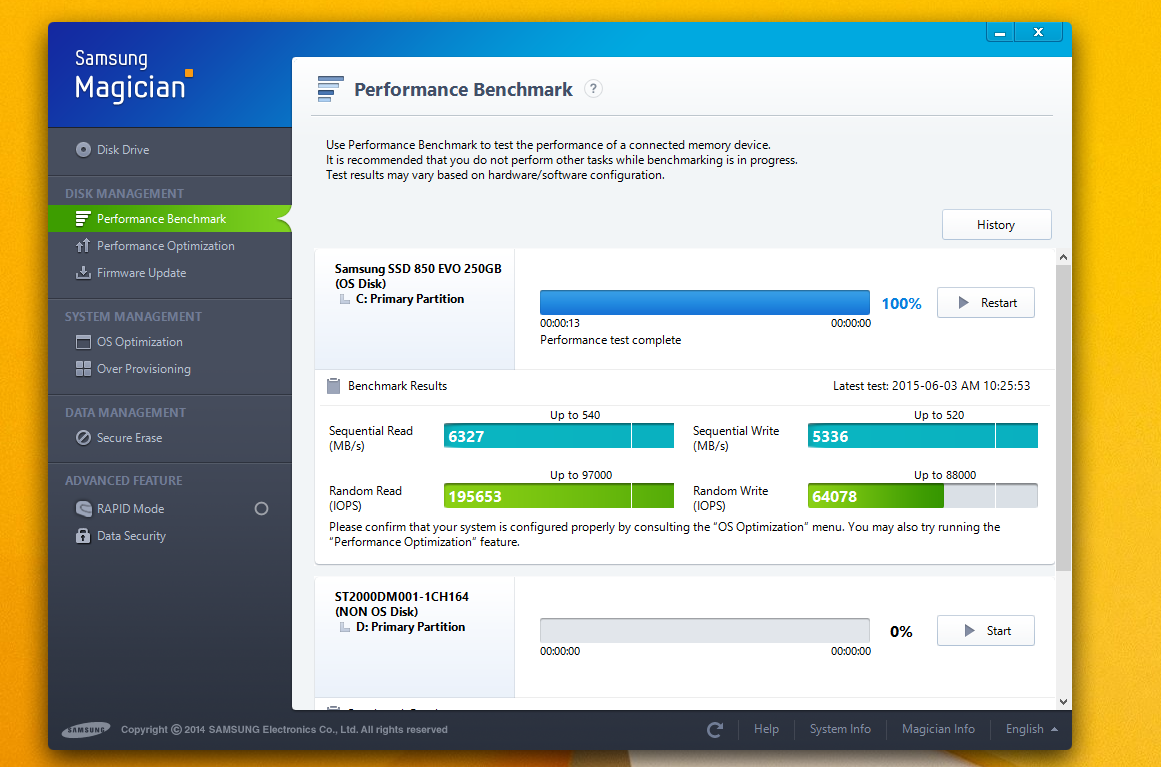
Task: Click scrollbar down arrow
Action: (1063, 702)
